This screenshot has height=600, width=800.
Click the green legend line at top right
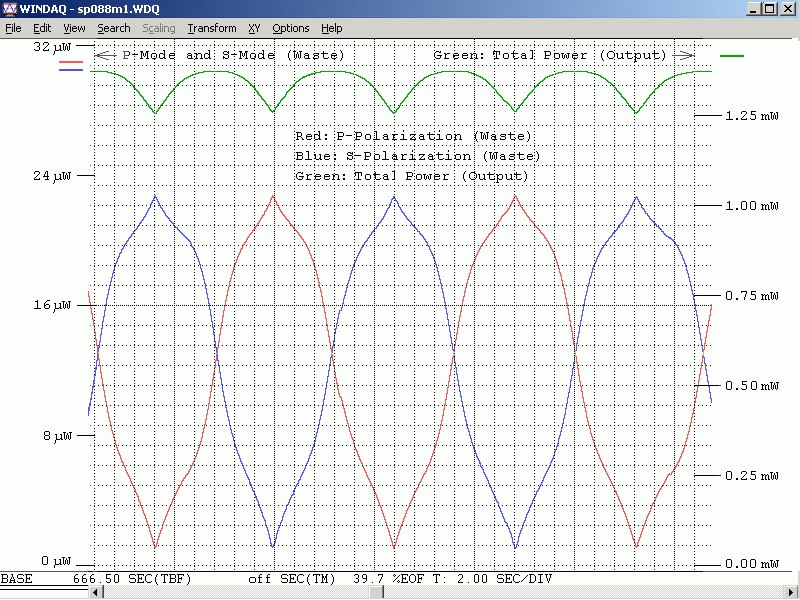tap(732, 56)
